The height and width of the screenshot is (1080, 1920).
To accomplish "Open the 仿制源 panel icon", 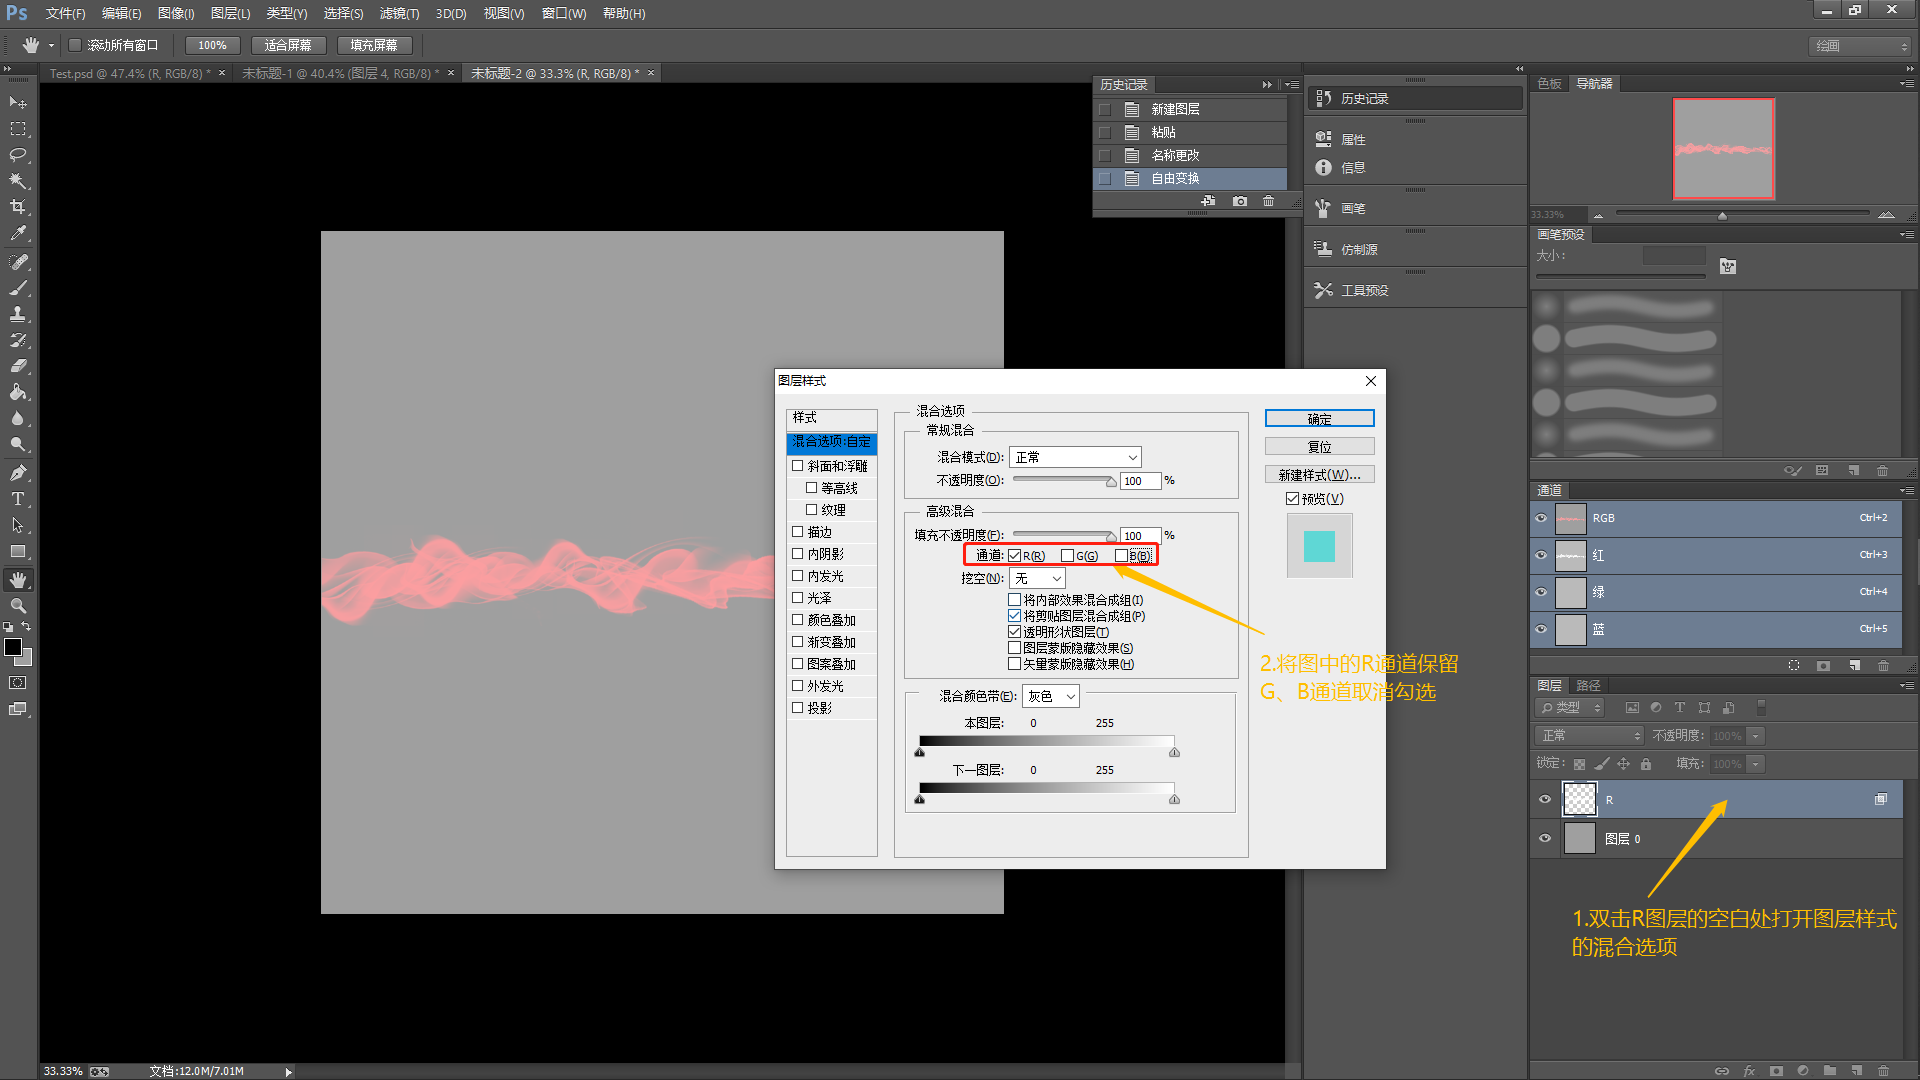I will [1323, 248].
